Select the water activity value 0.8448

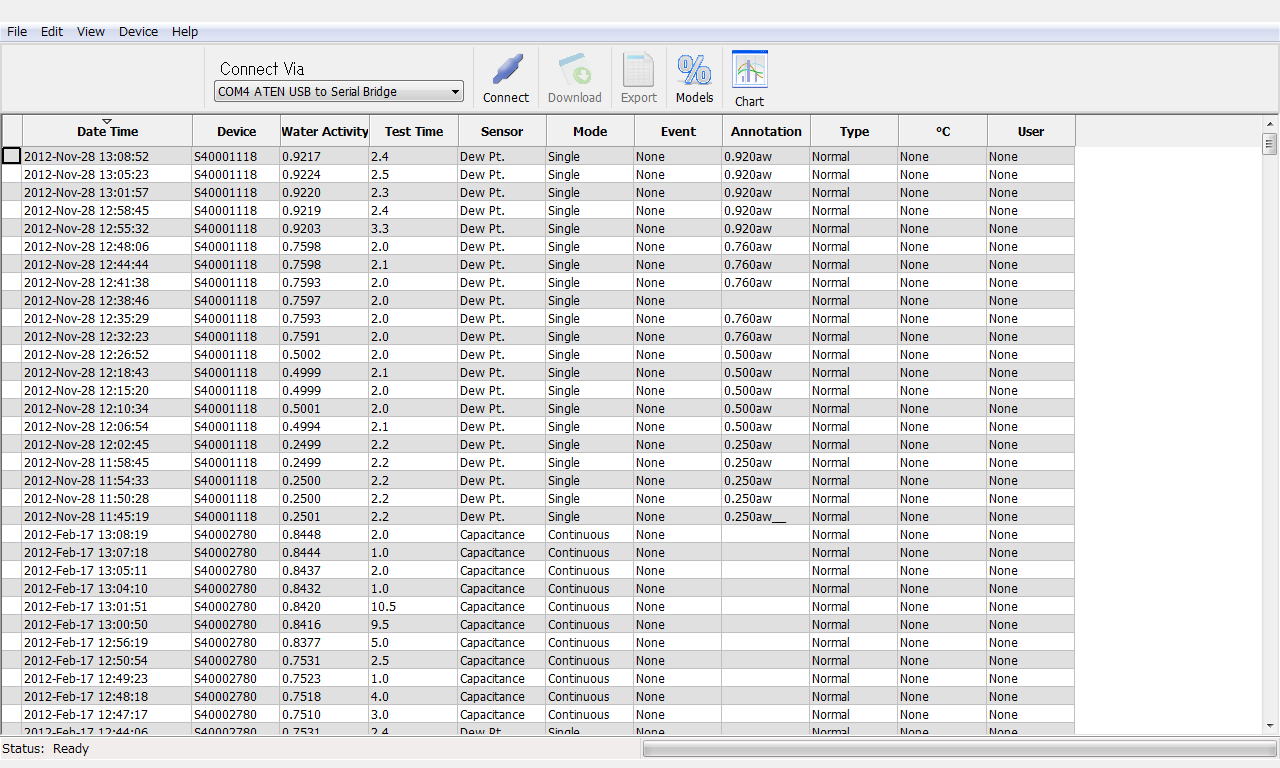coord(325,535)
